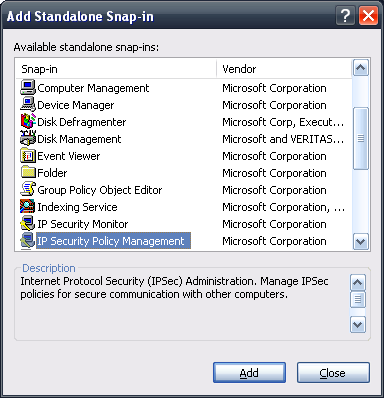Click the Folder snap-in icon
This screenshot has height=398, width=384.
tap(28, 173)
